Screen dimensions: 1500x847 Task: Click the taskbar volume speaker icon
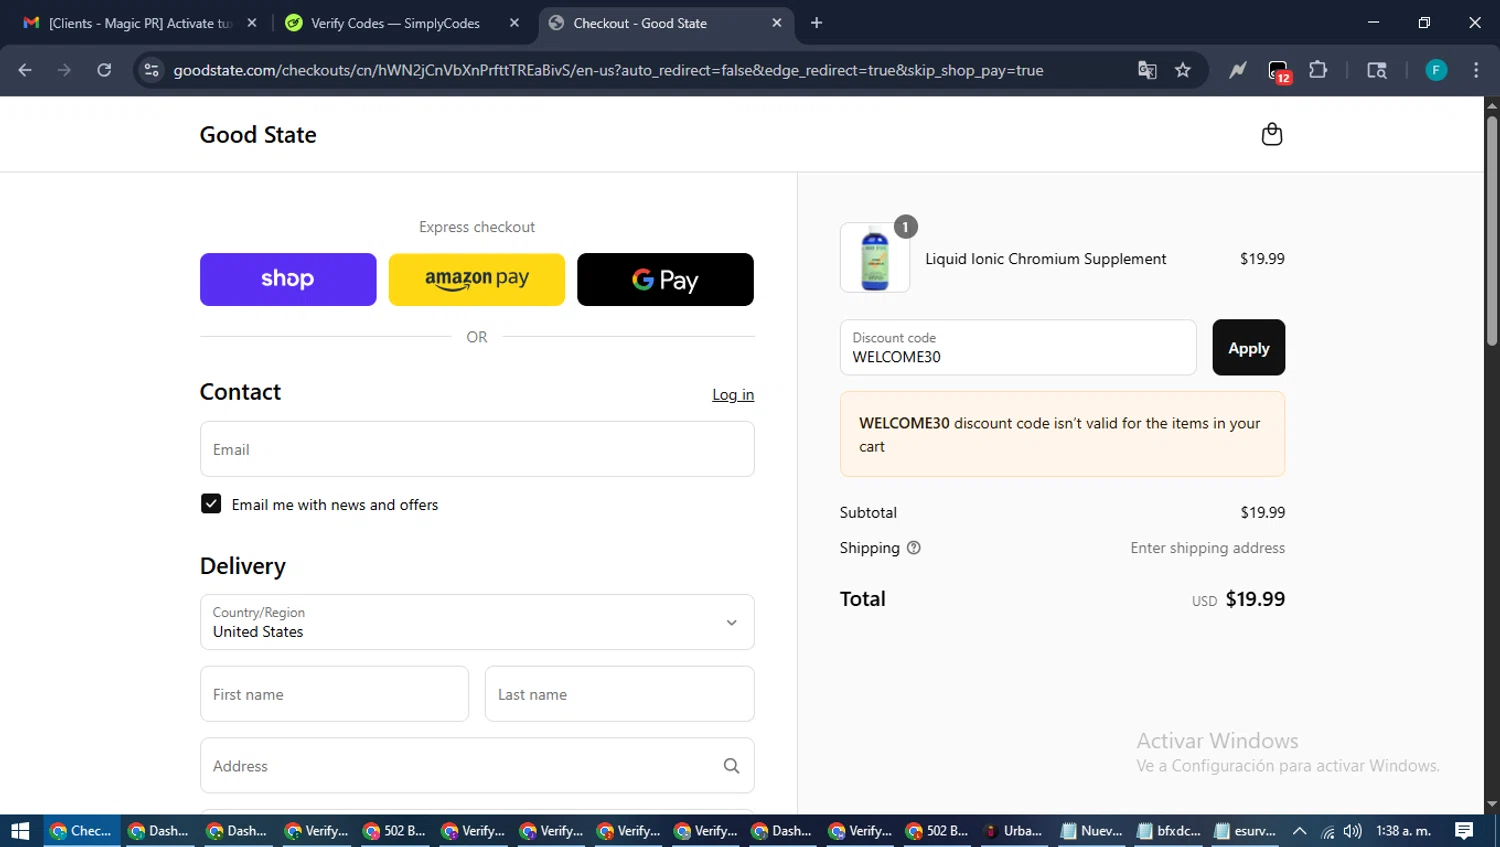(x=1353, y=831)
